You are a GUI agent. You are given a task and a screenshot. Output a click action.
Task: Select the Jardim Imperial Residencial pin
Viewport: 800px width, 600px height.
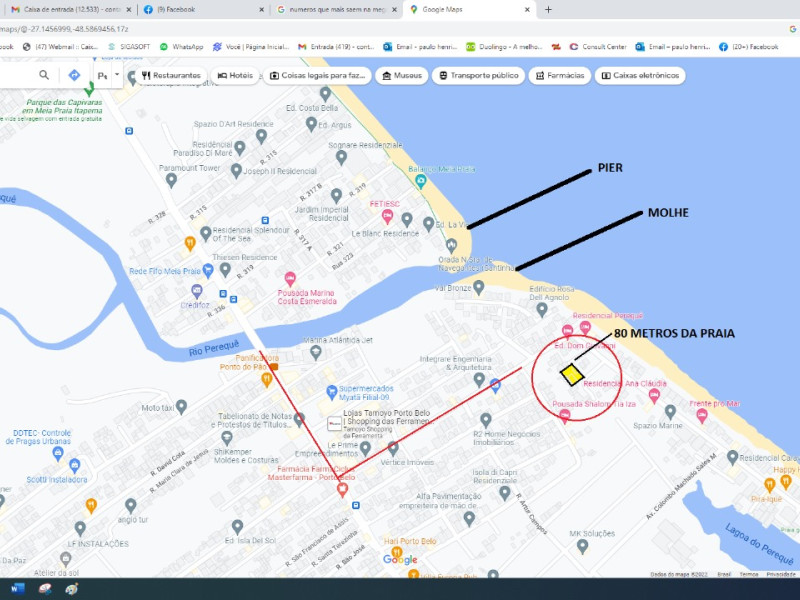336,195
